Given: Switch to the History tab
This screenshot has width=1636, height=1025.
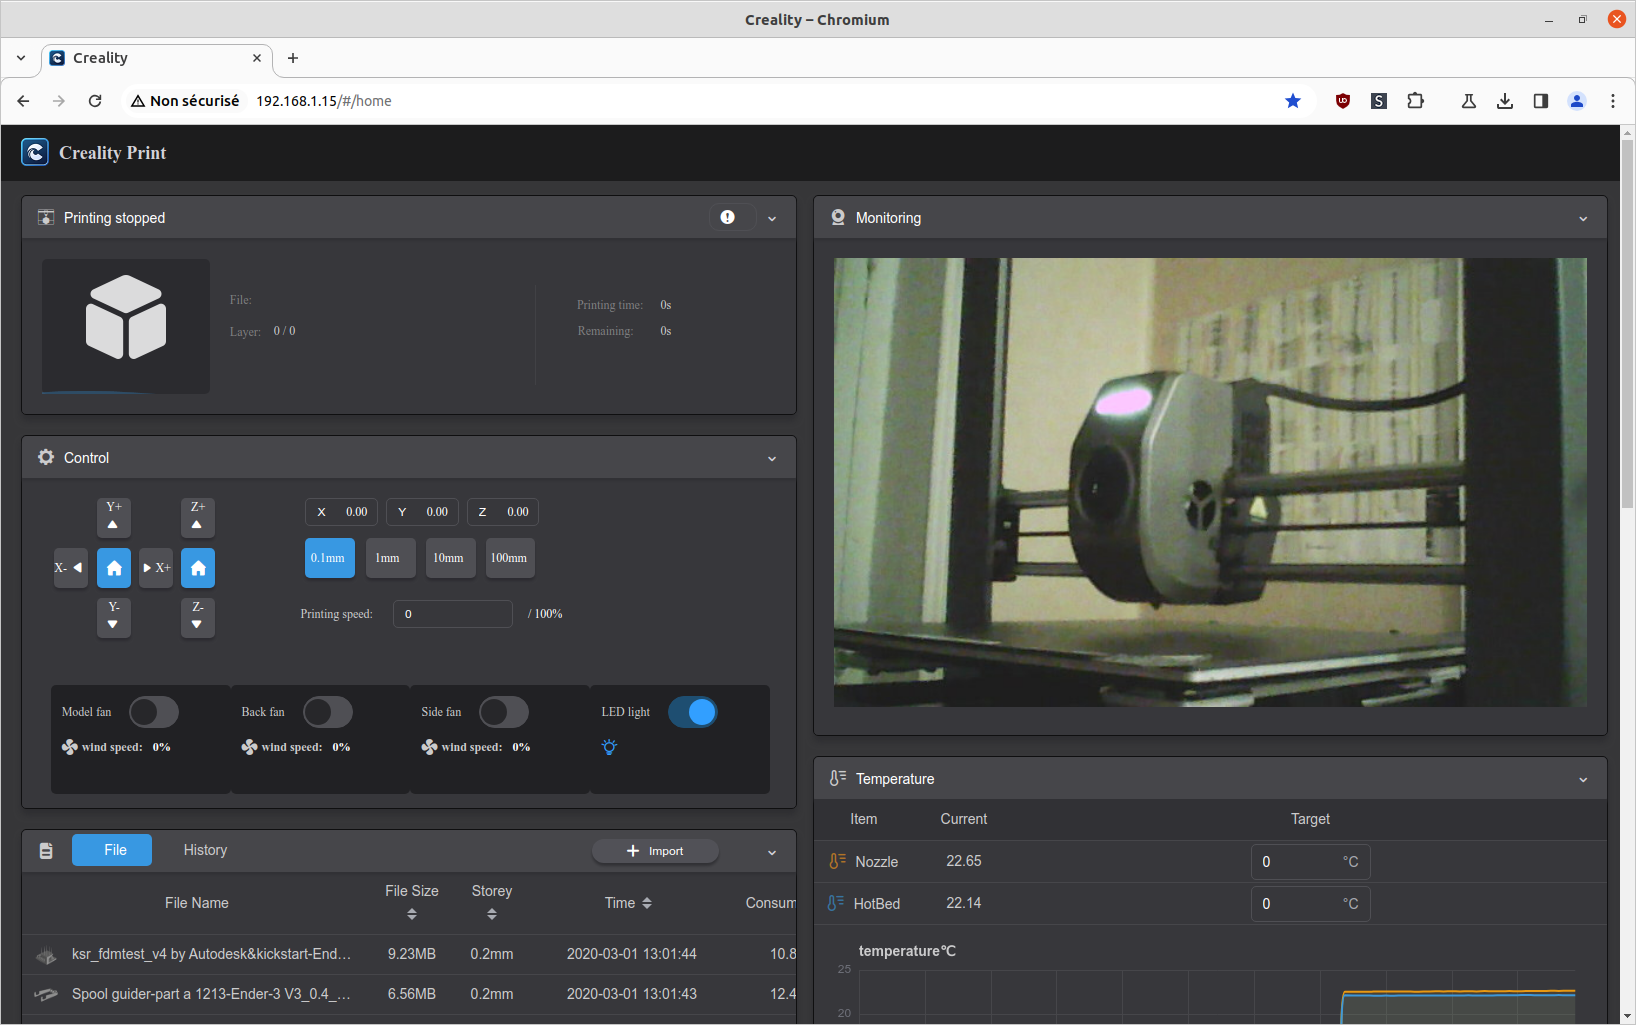Looking at the screenshot, I should tap(205, 850).
